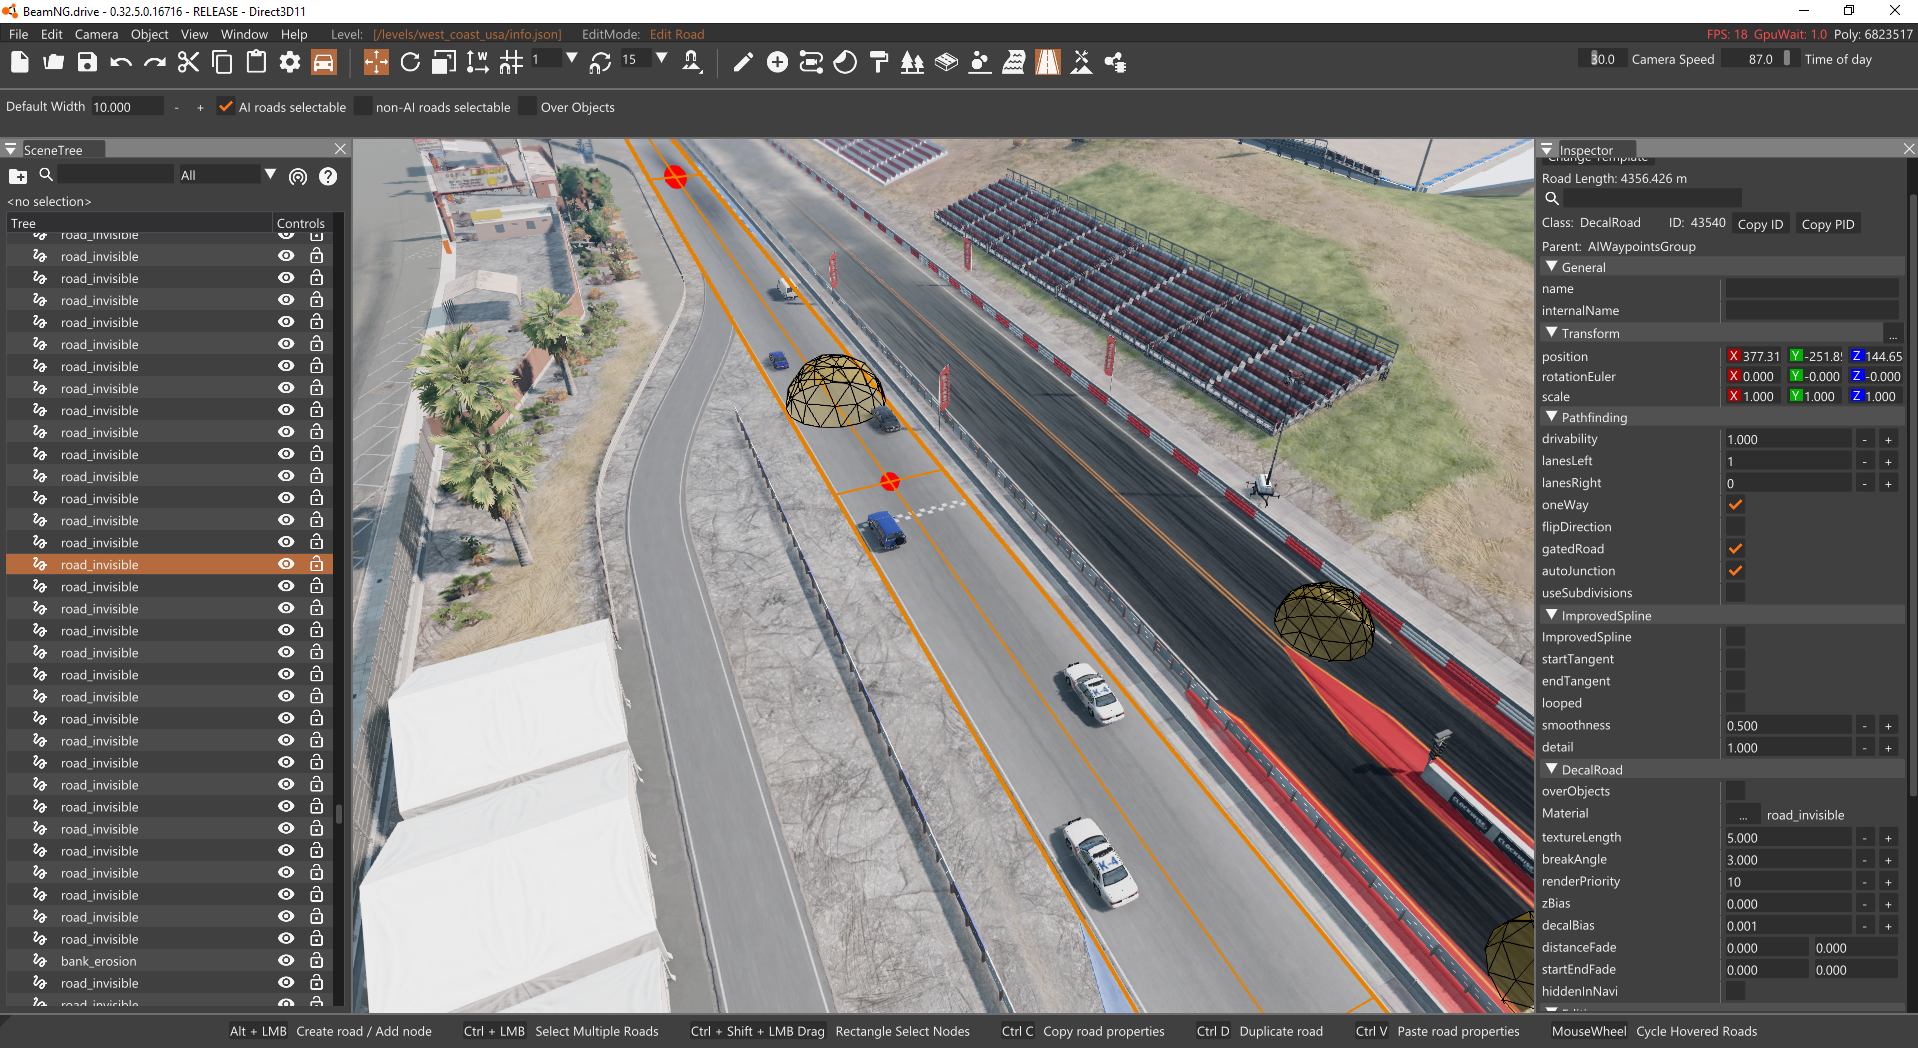Open editor preferences gear icon

tap(290, 62)
